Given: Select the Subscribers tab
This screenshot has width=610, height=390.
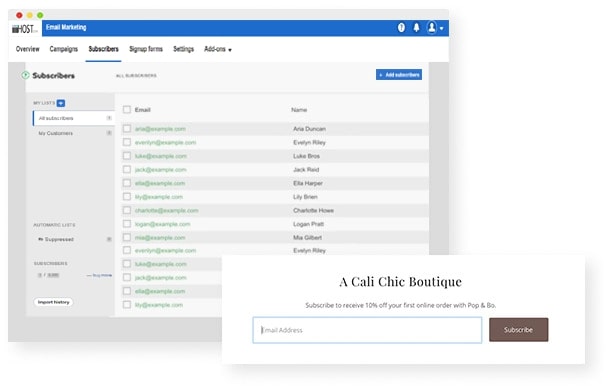Looking at the screenshot, I should point(103,49).
